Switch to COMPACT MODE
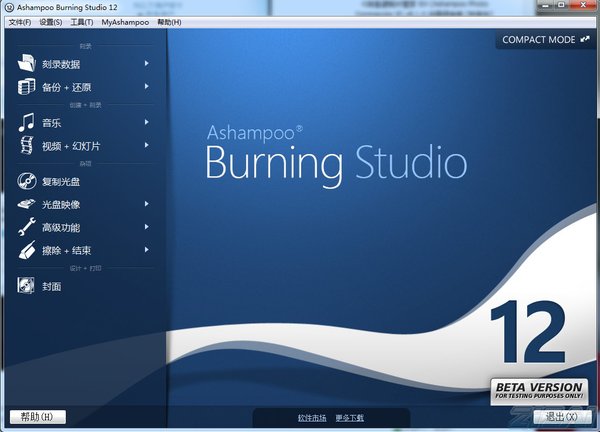The width and height of the screenshot is (600, 432). [546, 39]
